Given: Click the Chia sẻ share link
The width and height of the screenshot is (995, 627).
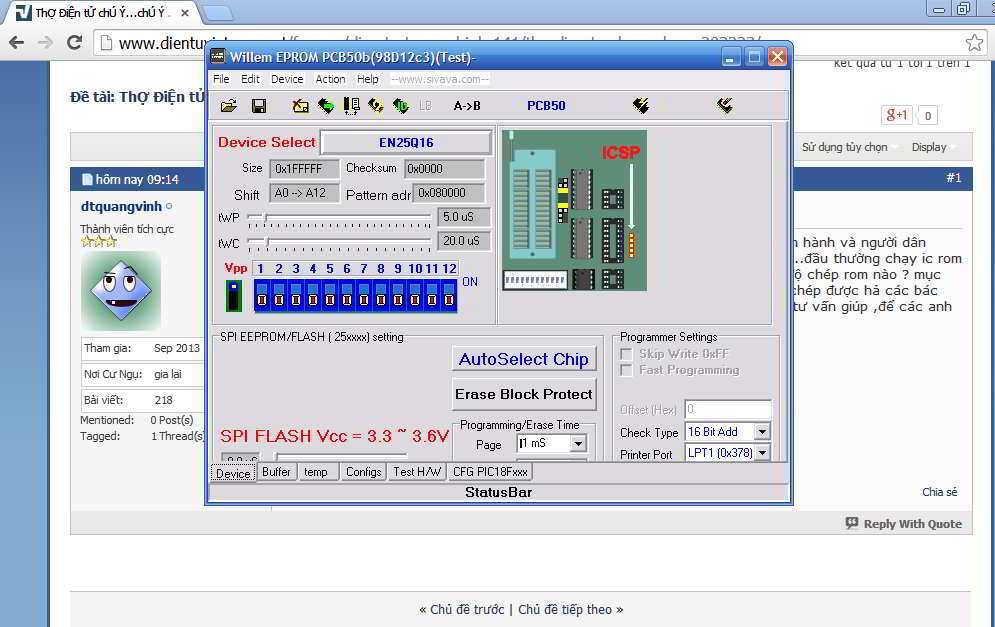Looking at the screenshot, I should 939,492.
